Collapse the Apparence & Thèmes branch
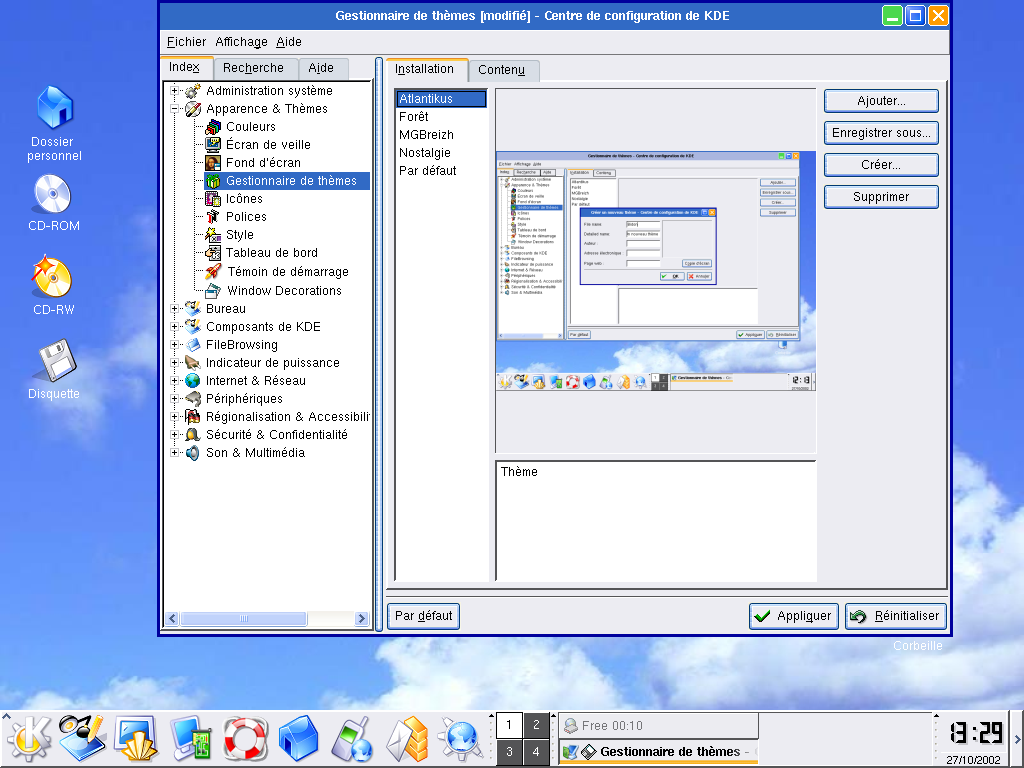1024x768 pixels. pyautogui.click(x=174, y=109)
